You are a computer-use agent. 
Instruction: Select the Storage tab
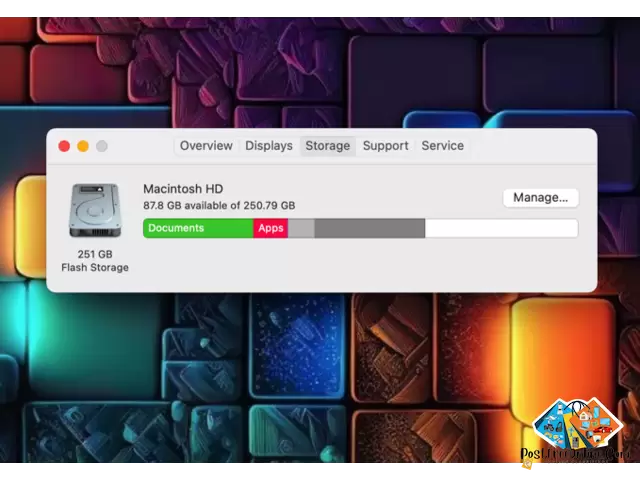[328, 146]
